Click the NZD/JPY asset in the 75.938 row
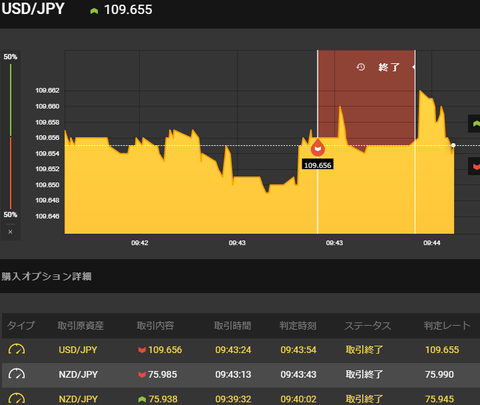Screen dimensions: 480x405 pyautogui.click(x=78, y=399)
